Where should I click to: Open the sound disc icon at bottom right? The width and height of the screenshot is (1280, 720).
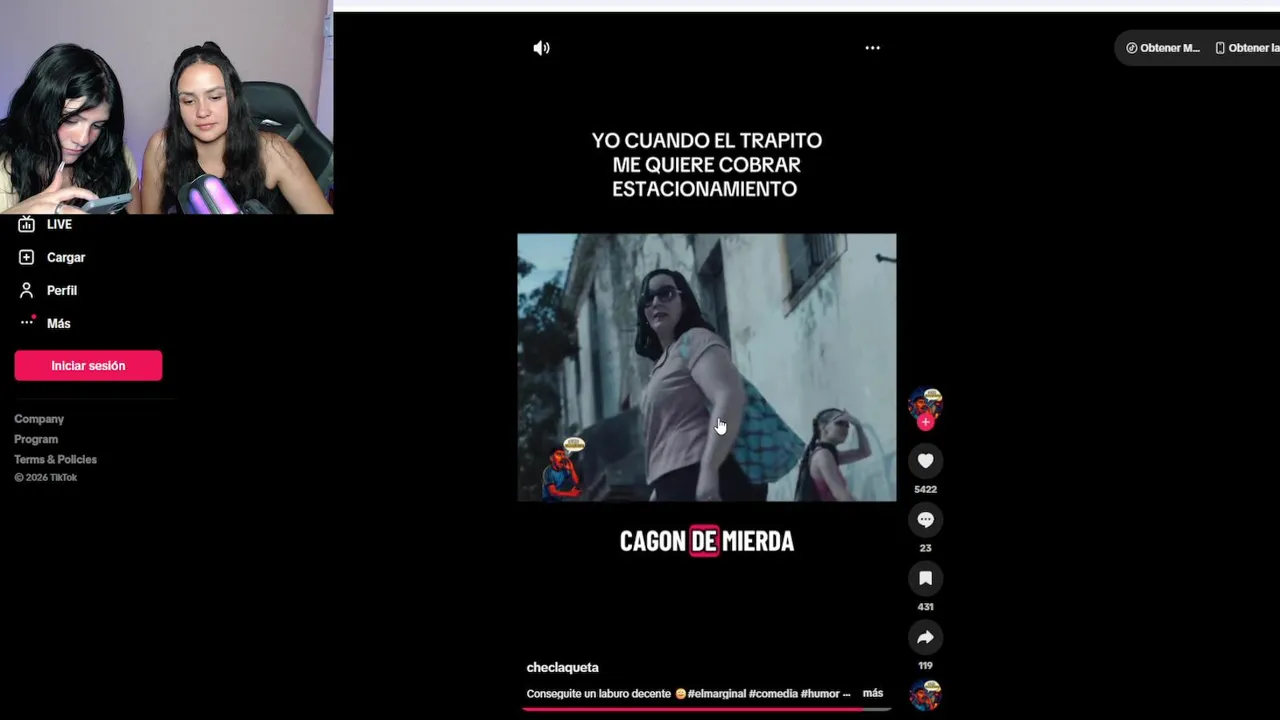point(925,694)
